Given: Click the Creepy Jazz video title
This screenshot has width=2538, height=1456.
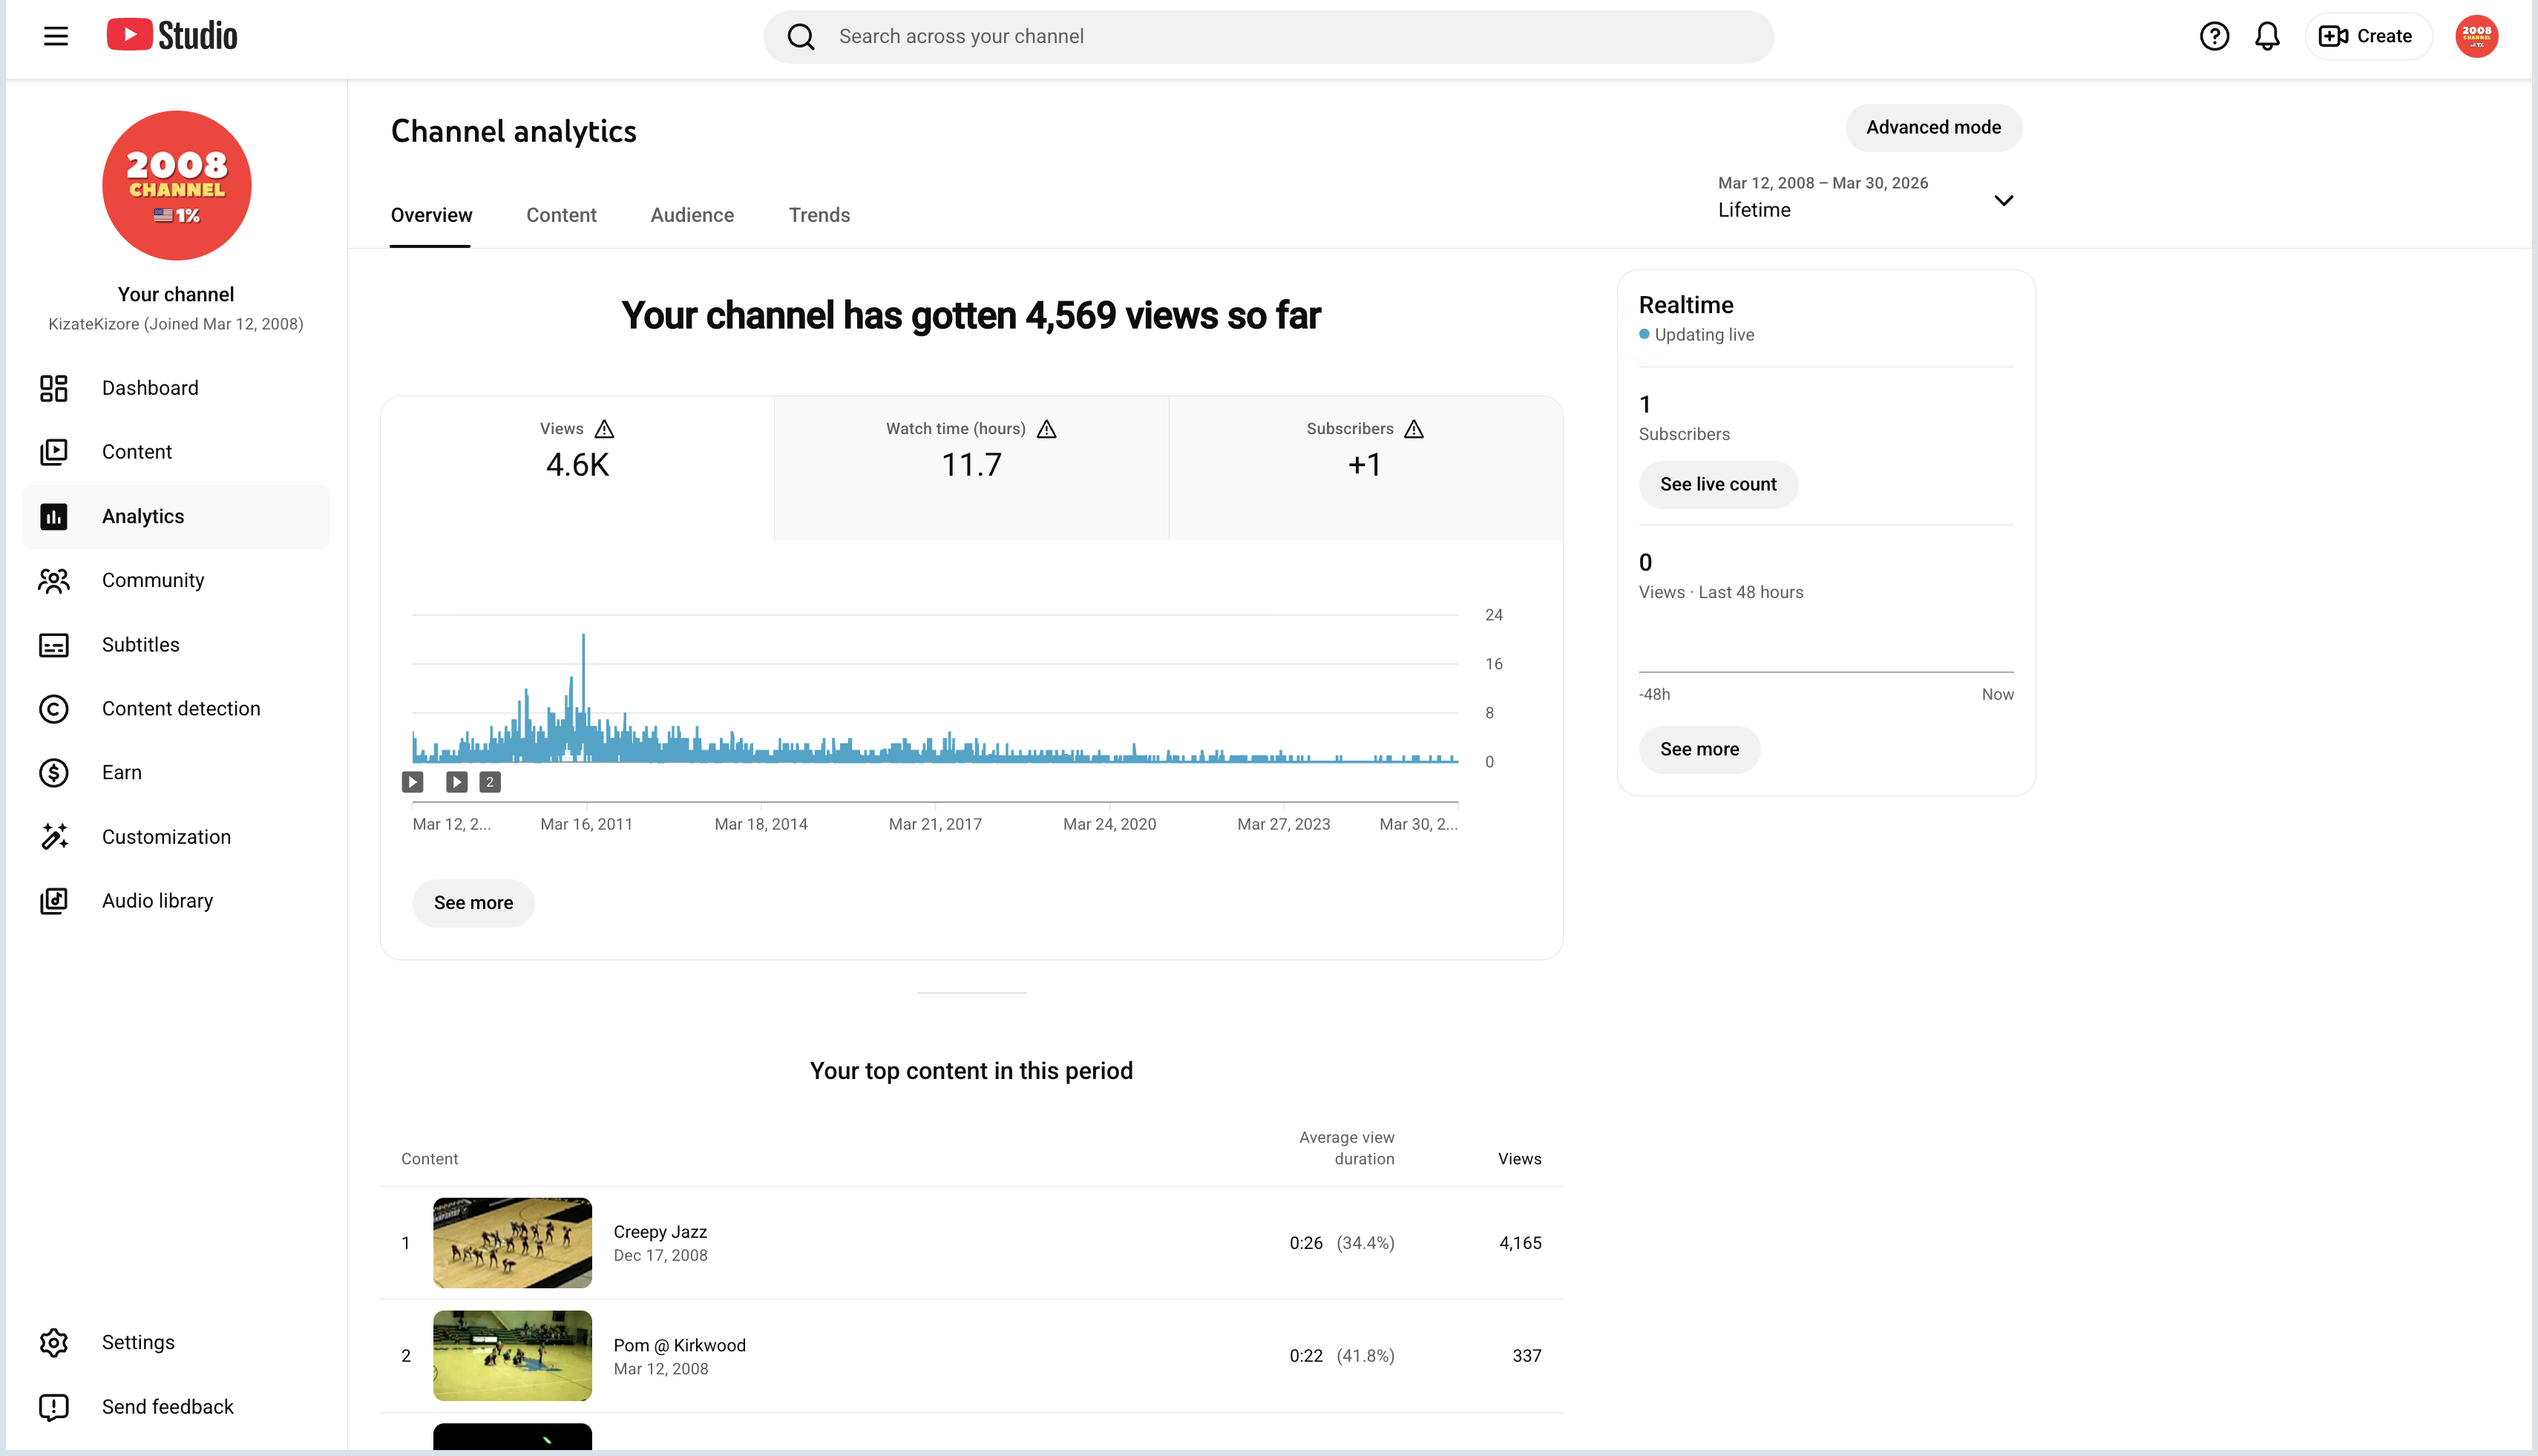Looking at the screenshot, I should [x=660, y=1232].
